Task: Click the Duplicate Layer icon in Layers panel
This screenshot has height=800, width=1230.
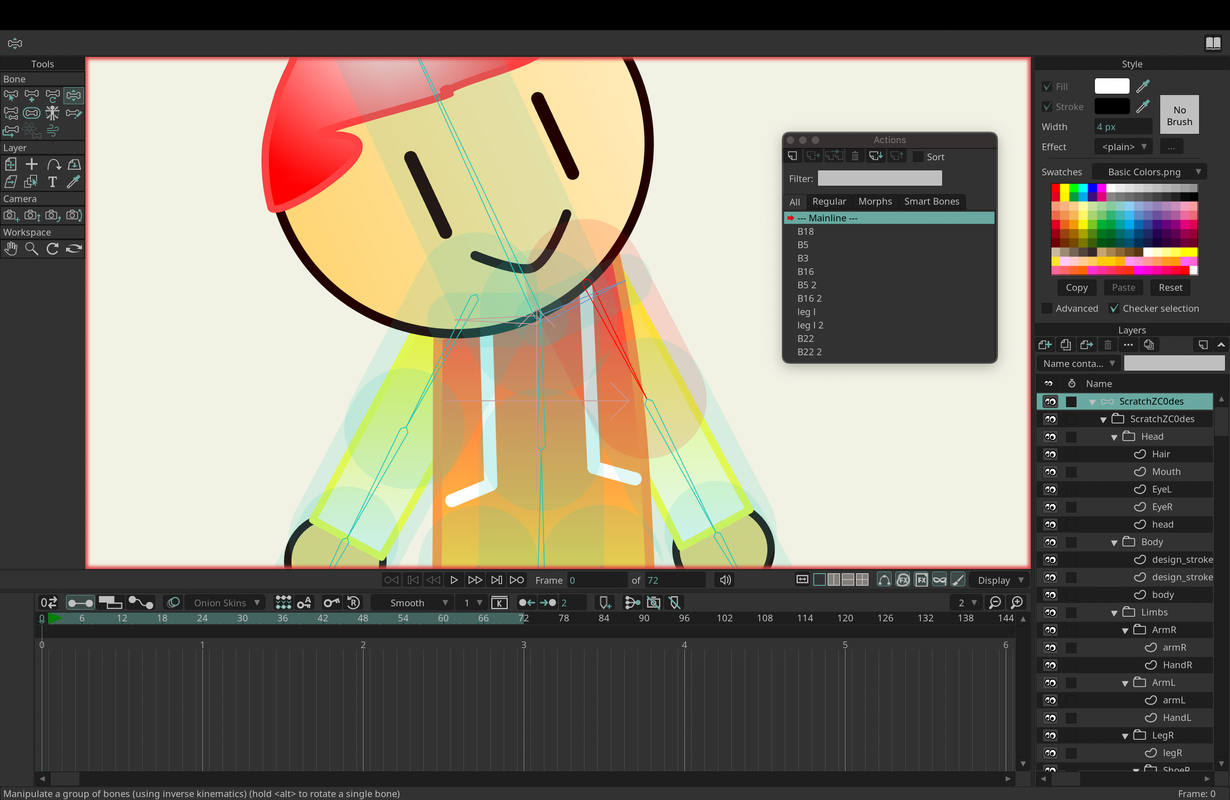Action: 1066,345
